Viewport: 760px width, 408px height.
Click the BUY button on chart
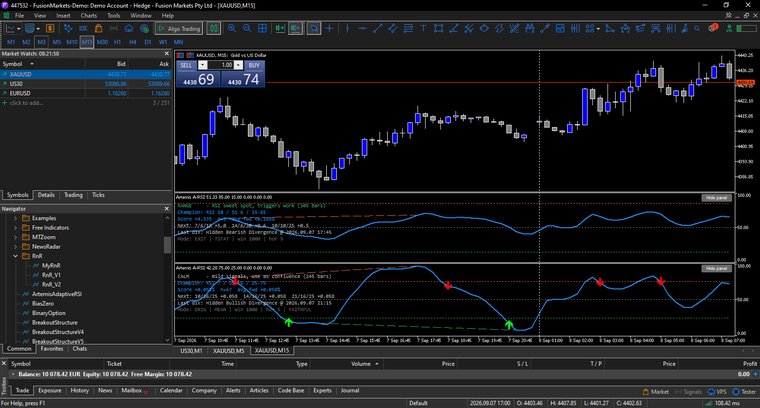point(253,65)
